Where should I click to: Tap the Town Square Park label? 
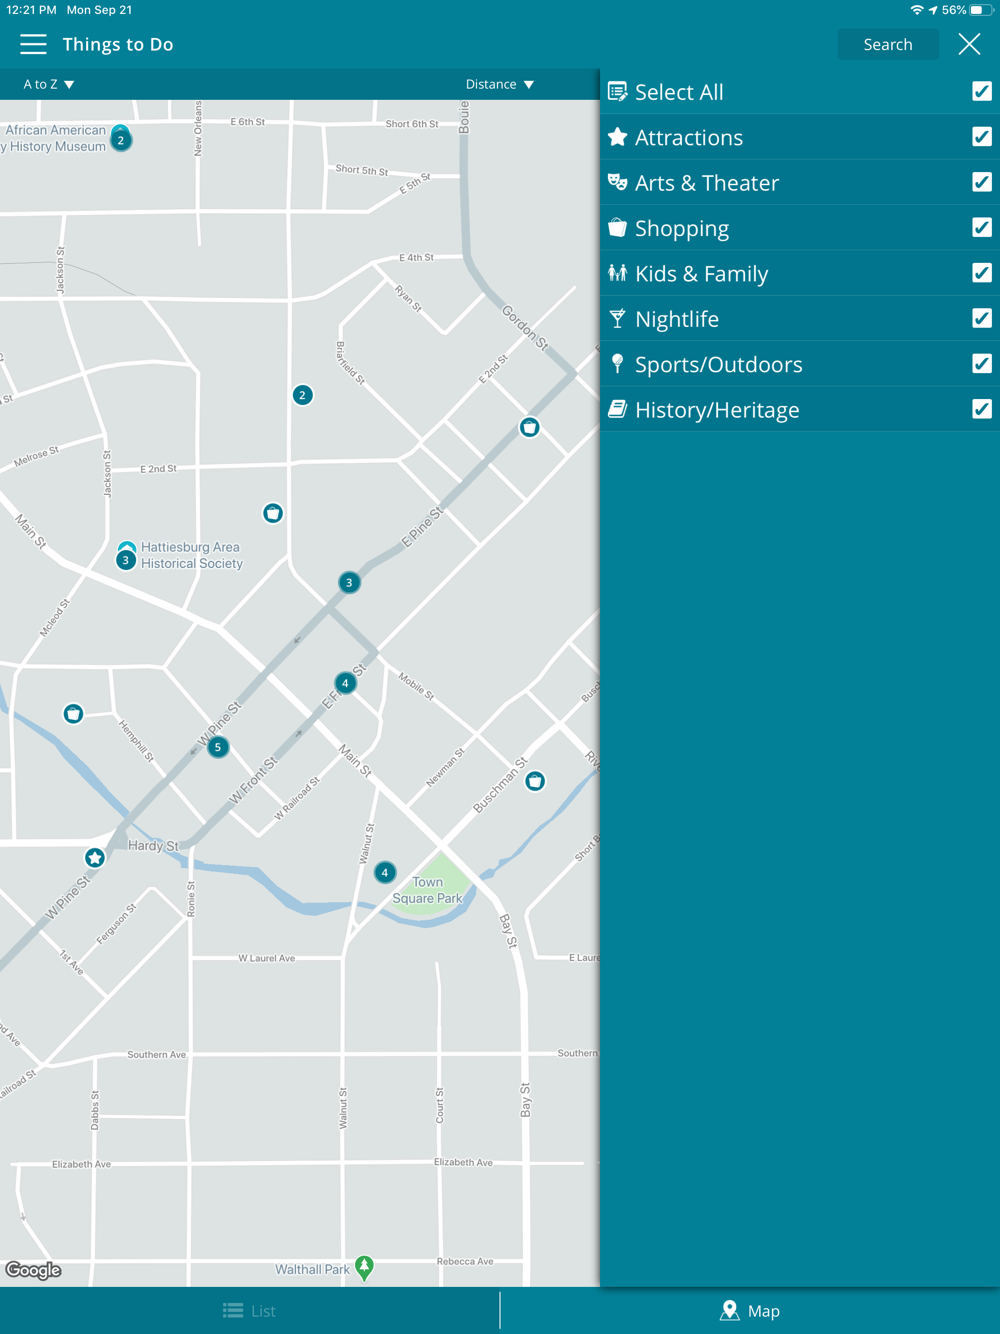427,890
